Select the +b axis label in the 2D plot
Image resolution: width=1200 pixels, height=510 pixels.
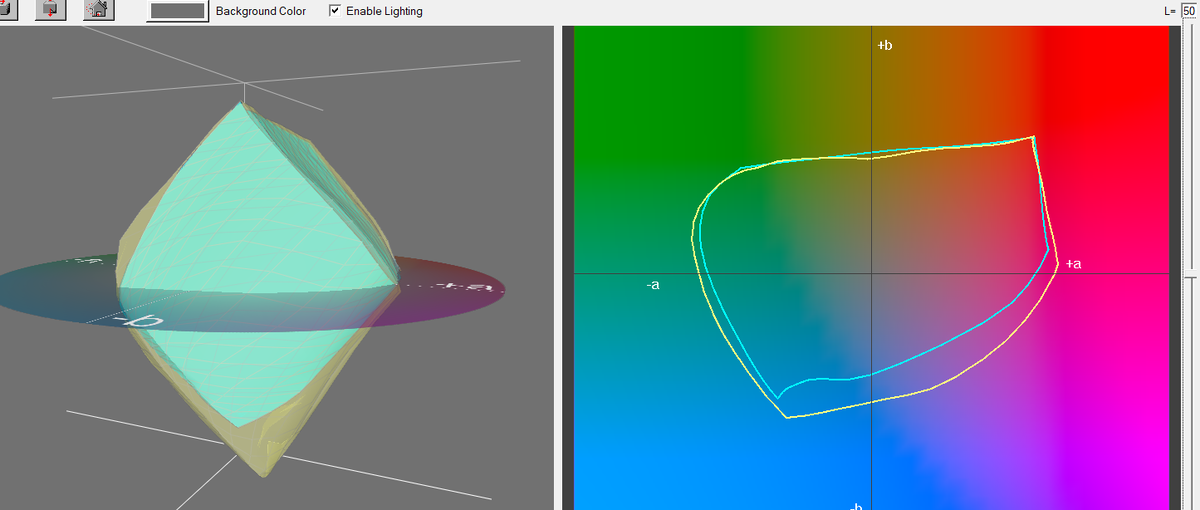point(884,45)
